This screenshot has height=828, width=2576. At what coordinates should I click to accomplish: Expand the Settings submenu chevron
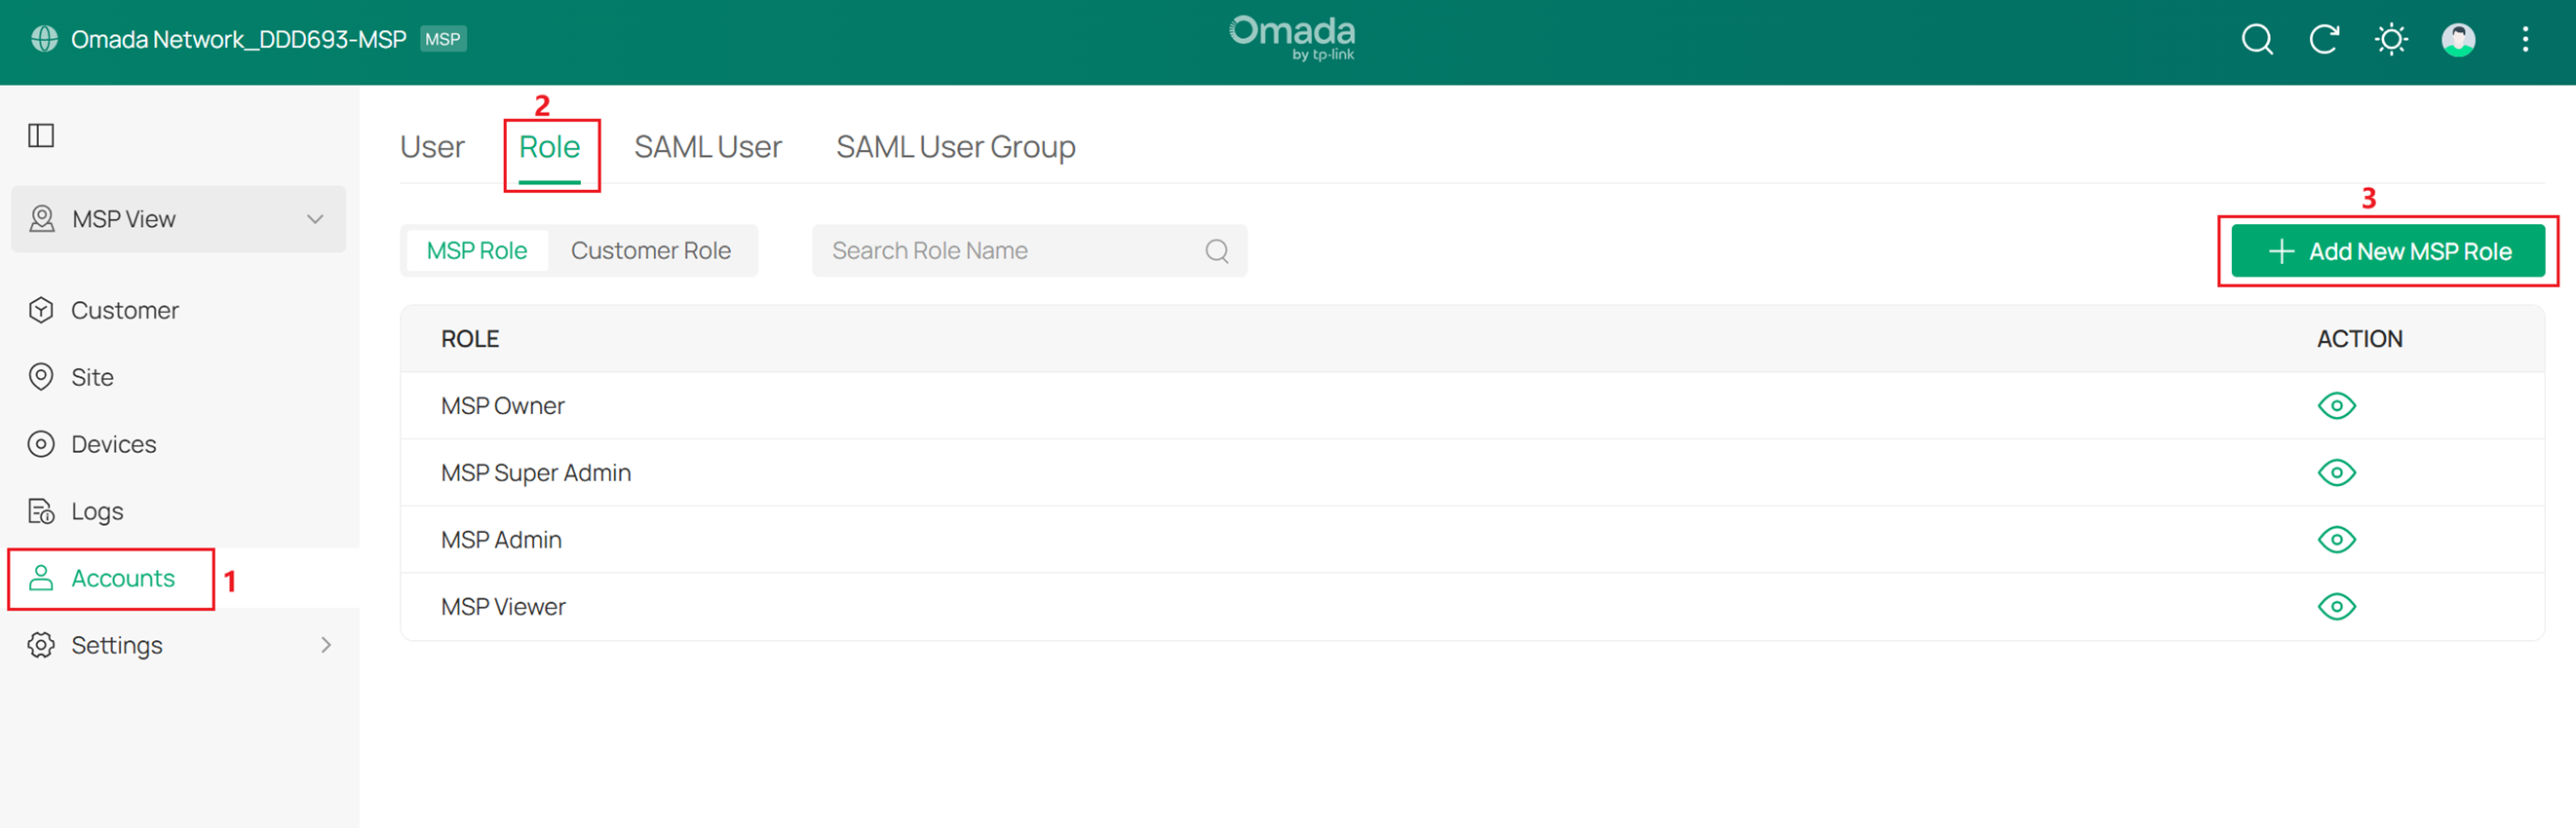click(325, 646)
